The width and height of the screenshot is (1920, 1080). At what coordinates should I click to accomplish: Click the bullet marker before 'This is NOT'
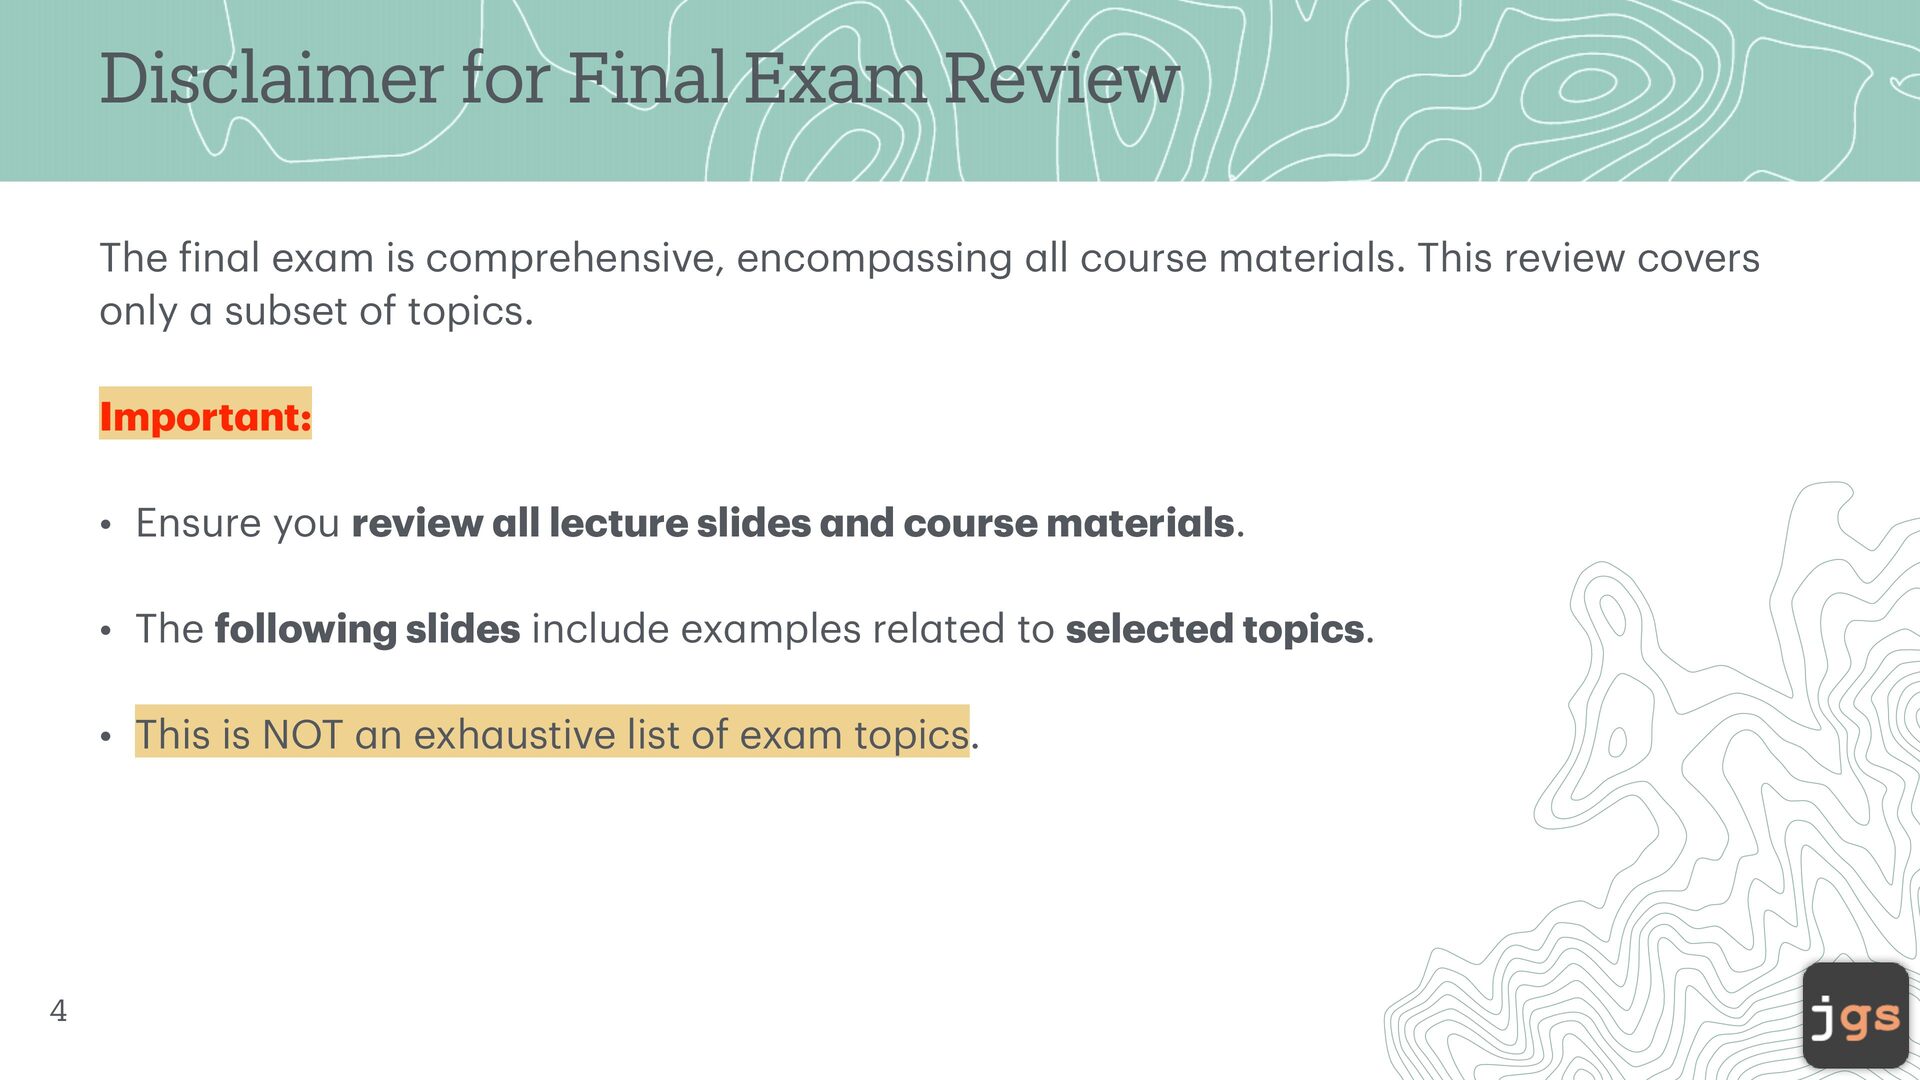pyautogui.click(x=106, y=737)
